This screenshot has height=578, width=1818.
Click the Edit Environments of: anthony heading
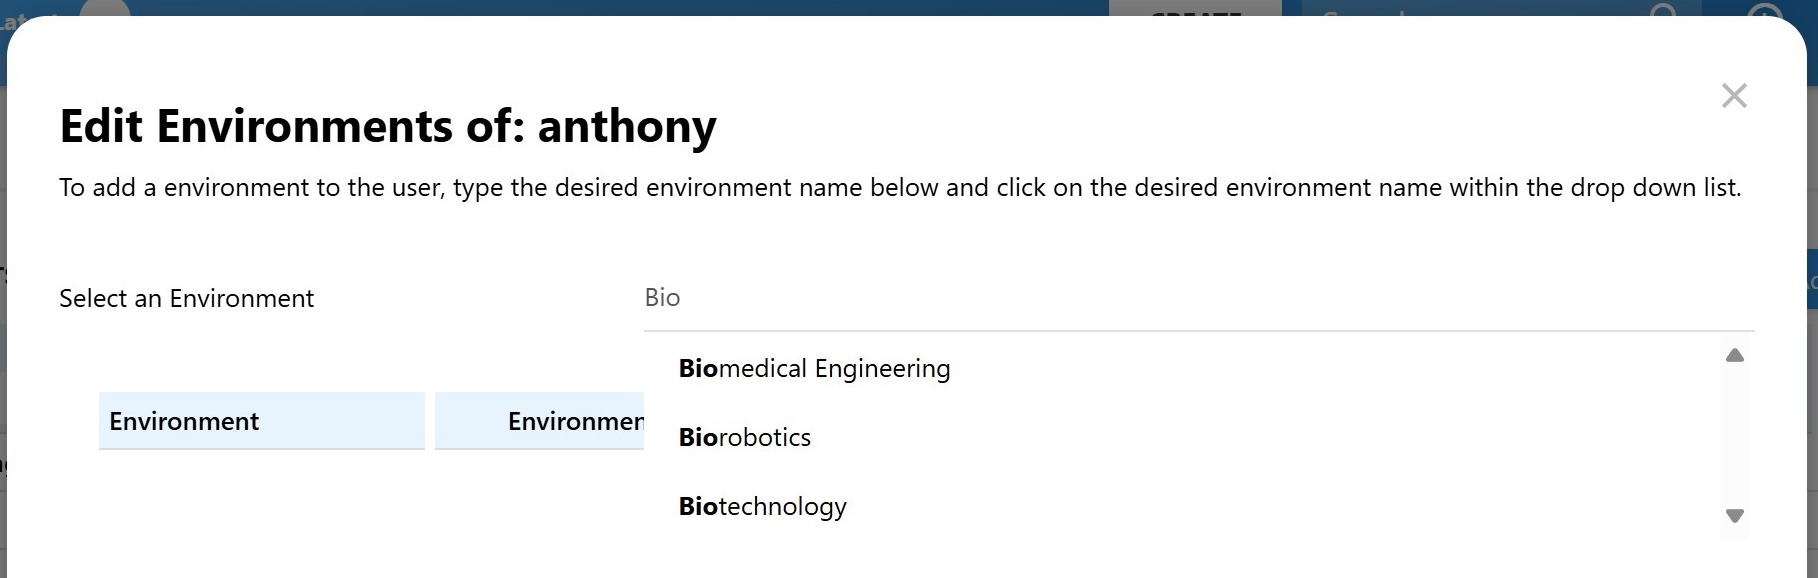click(388, 127)
